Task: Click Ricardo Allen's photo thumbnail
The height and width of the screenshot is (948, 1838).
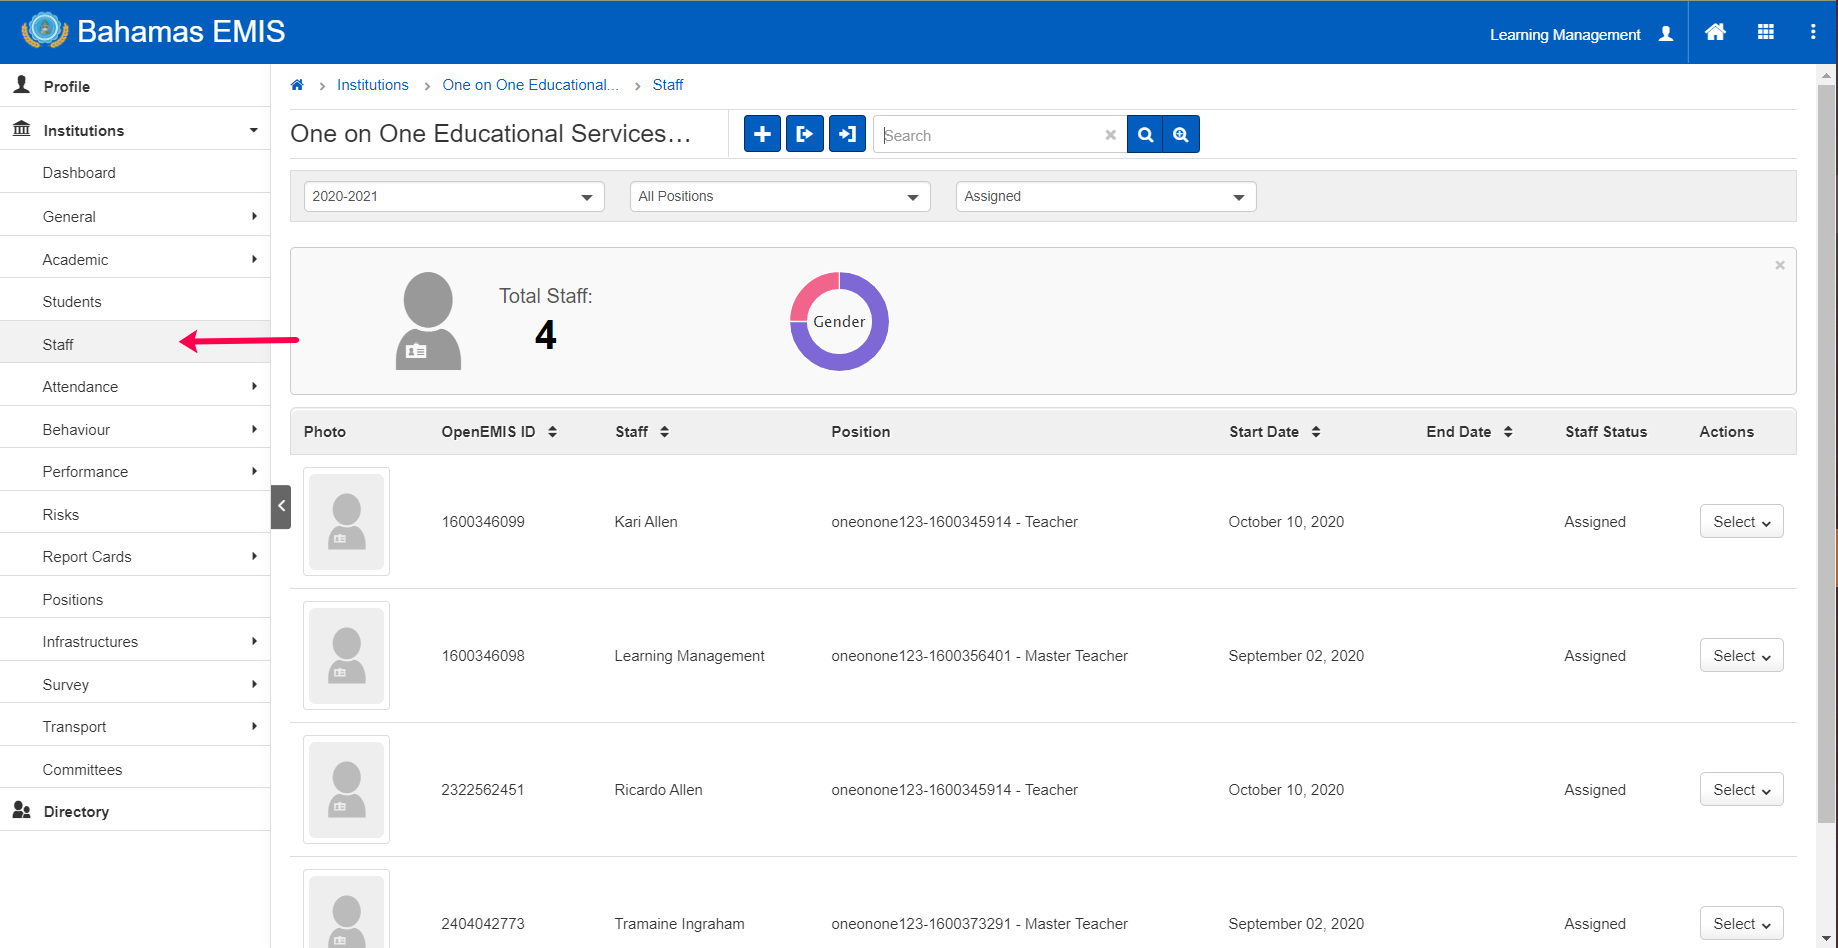Action: point(346,790)
